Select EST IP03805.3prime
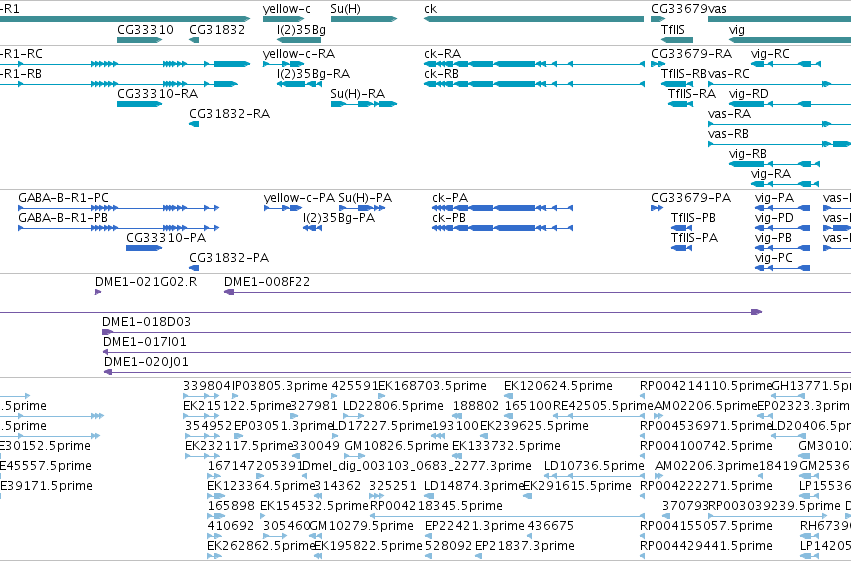This screenshot has width=851, height=561. coord(280,386)
